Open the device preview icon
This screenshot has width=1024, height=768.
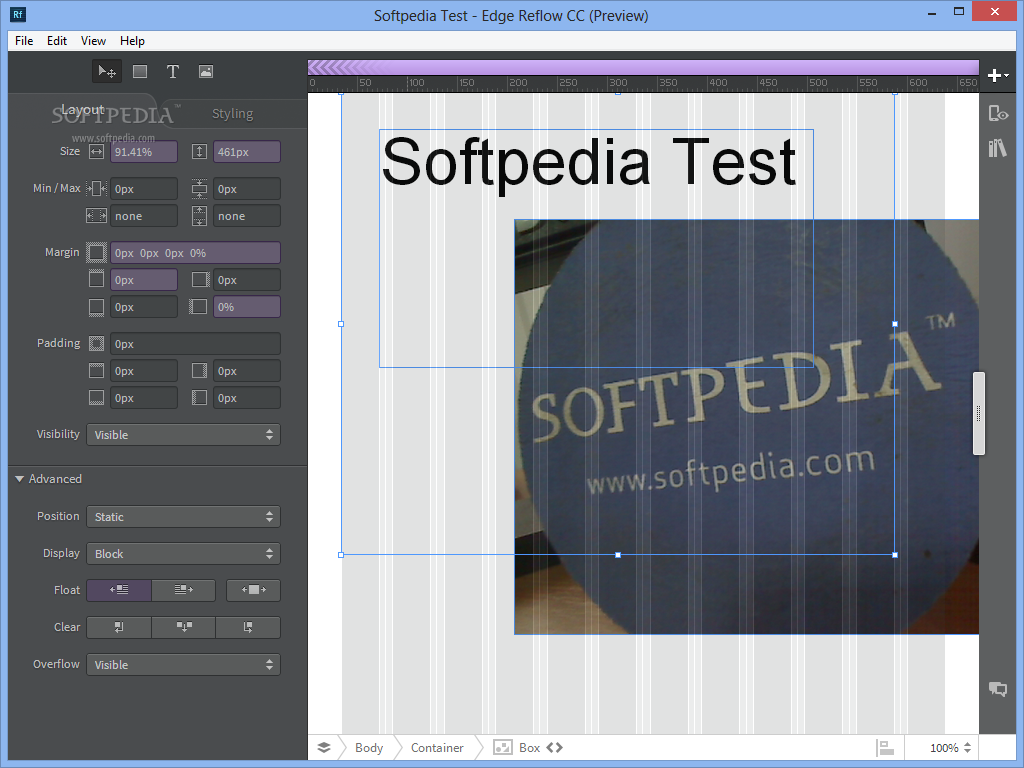pyautogui.click(x=998, y=114)
